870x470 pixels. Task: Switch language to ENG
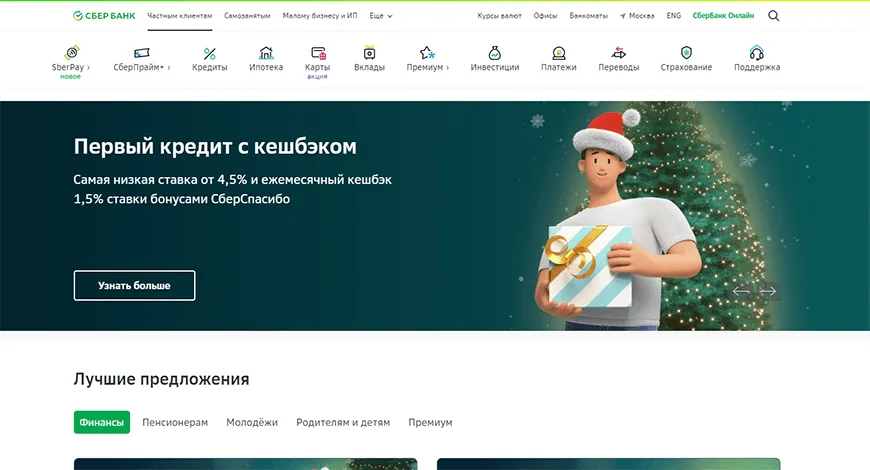[674, 16]
